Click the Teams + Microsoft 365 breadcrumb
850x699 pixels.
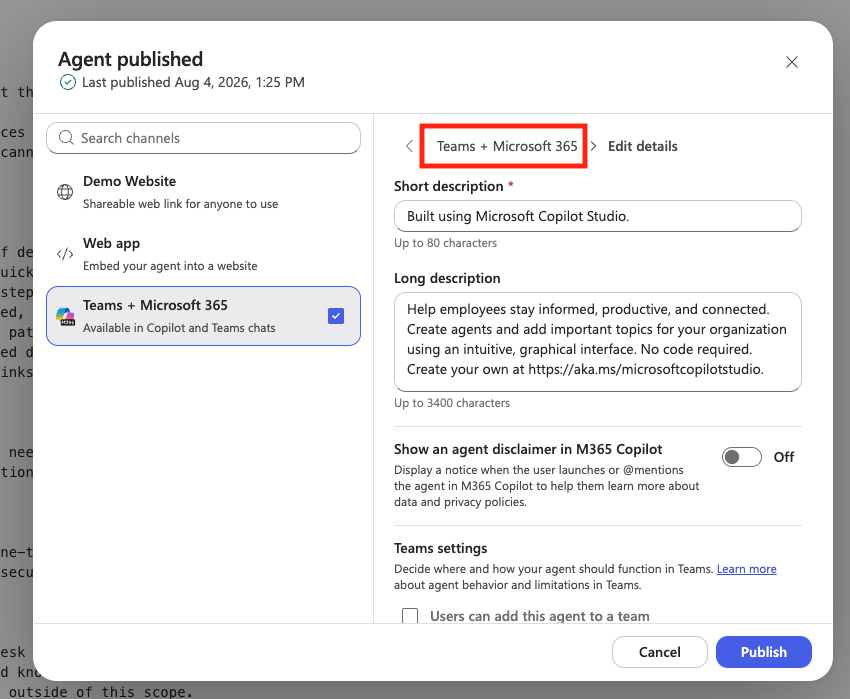click(507, 146)
